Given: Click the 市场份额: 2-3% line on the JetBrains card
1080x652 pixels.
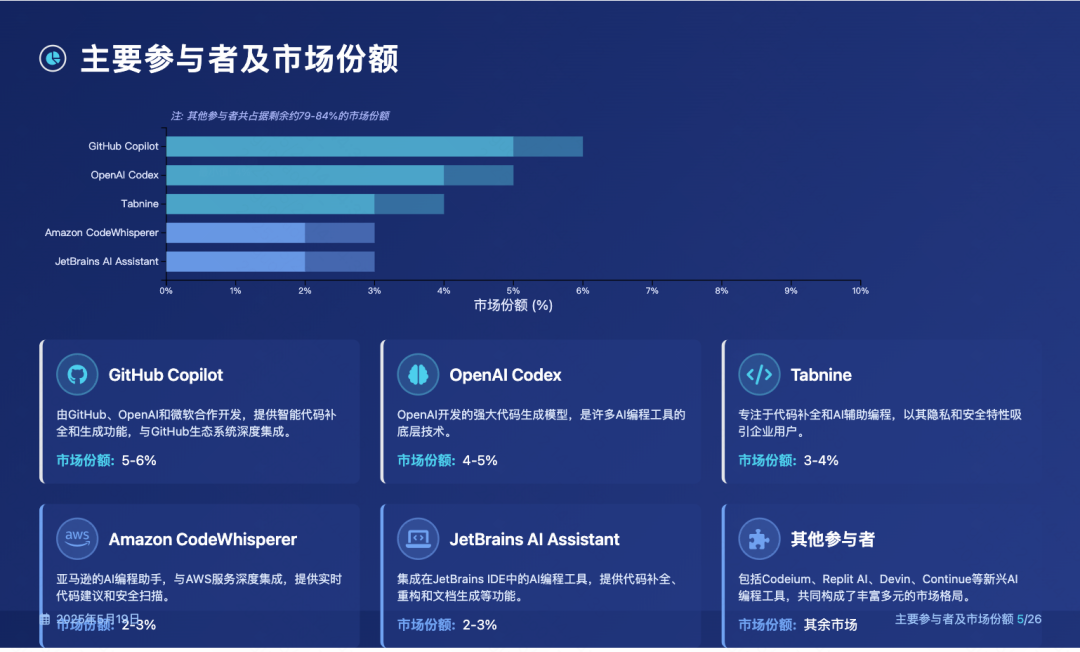Looking at the screenshot, I should (x=448, y=624).
